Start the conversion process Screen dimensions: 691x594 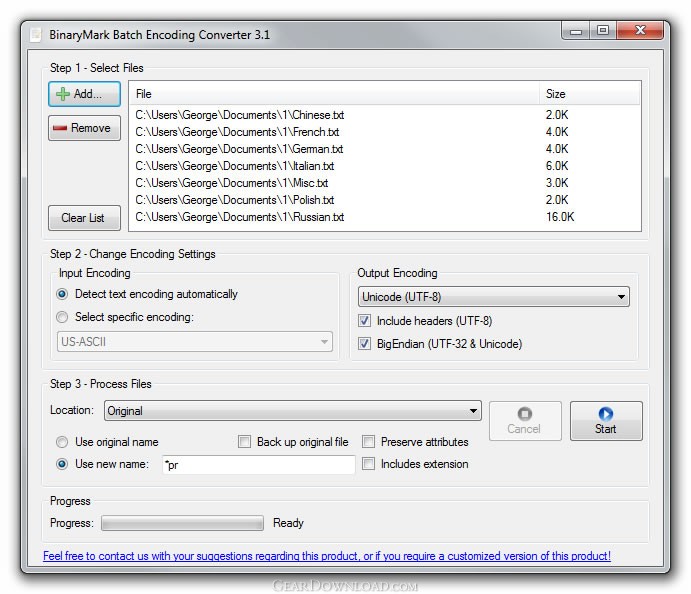coord(606,421)
